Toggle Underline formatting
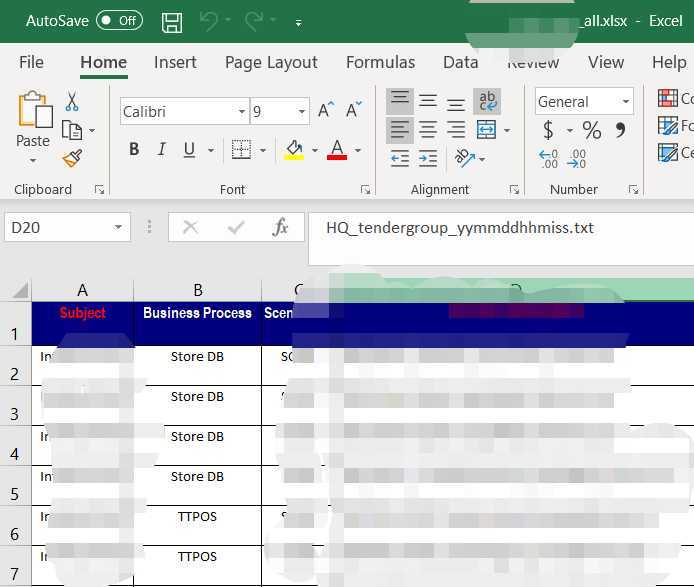694x587 pixels. point(189,150)
